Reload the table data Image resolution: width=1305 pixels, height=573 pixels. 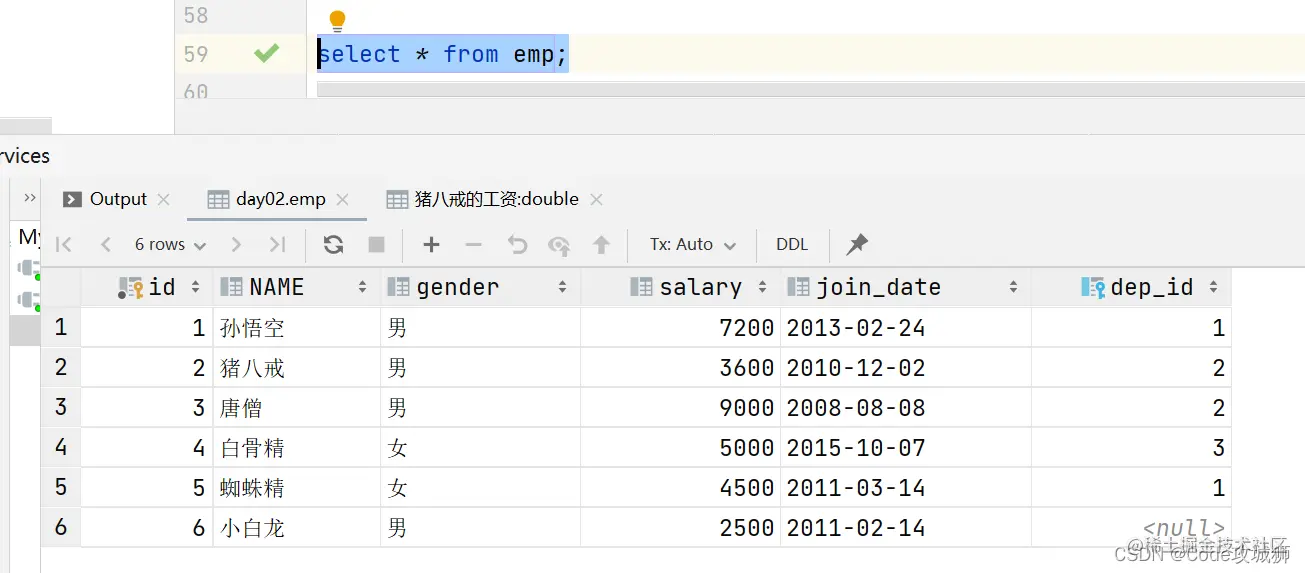(x=334, y=245)
